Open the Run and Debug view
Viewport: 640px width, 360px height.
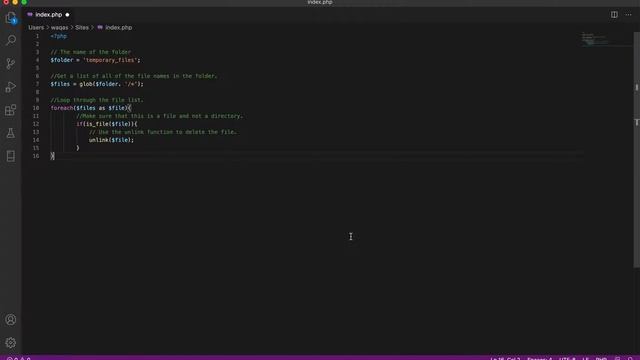tap(11, 87)
